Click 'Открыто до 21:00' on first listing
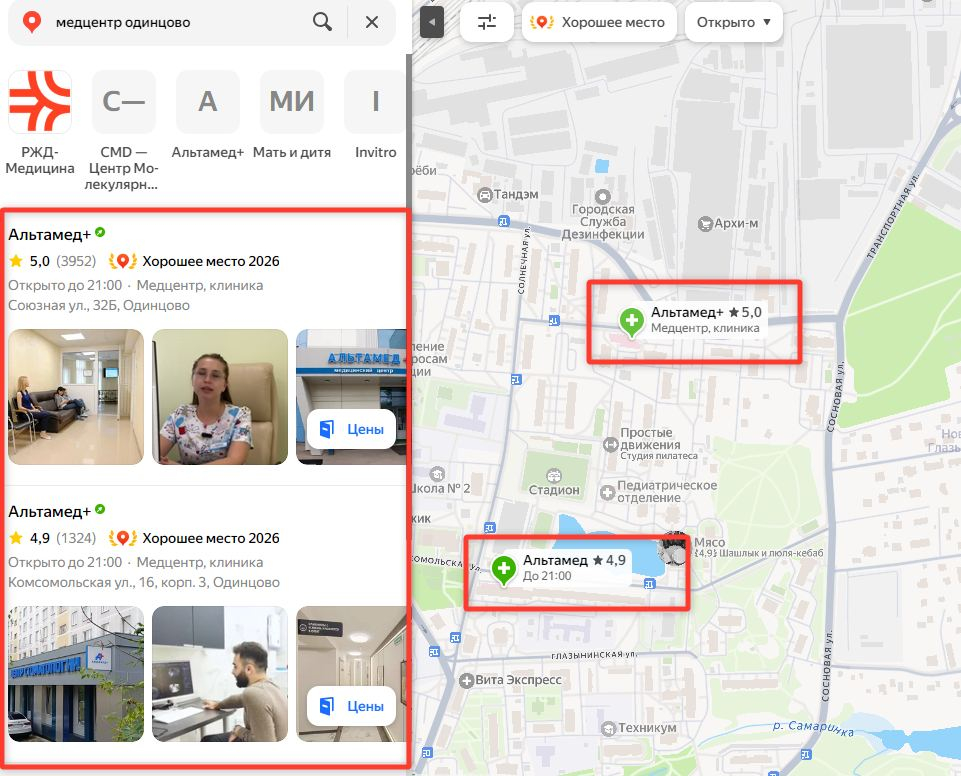Image resolution: width=961 pixels, height=776 pixels. pos(65,285)
